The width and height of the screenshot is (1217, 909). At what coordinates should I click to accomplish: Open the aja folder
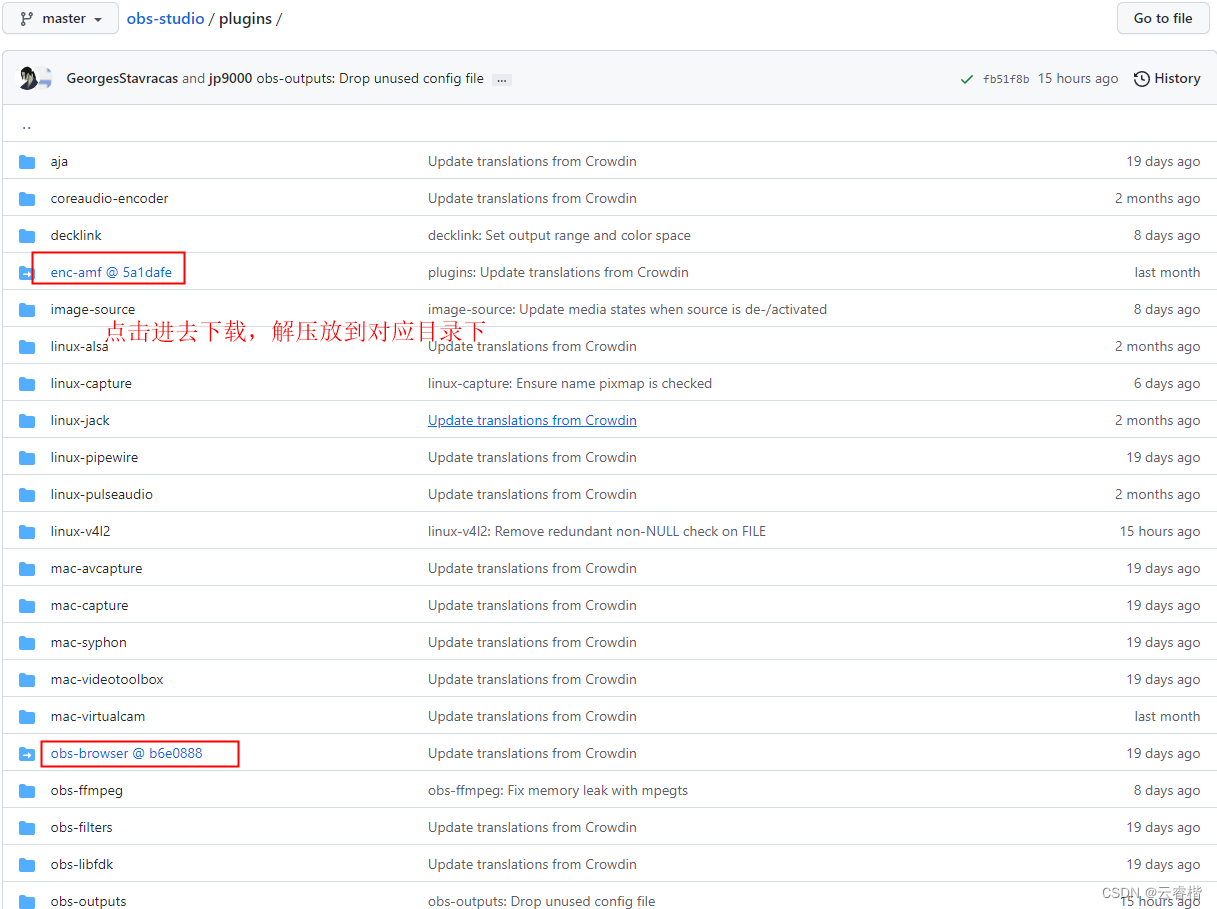click(59, 162)
